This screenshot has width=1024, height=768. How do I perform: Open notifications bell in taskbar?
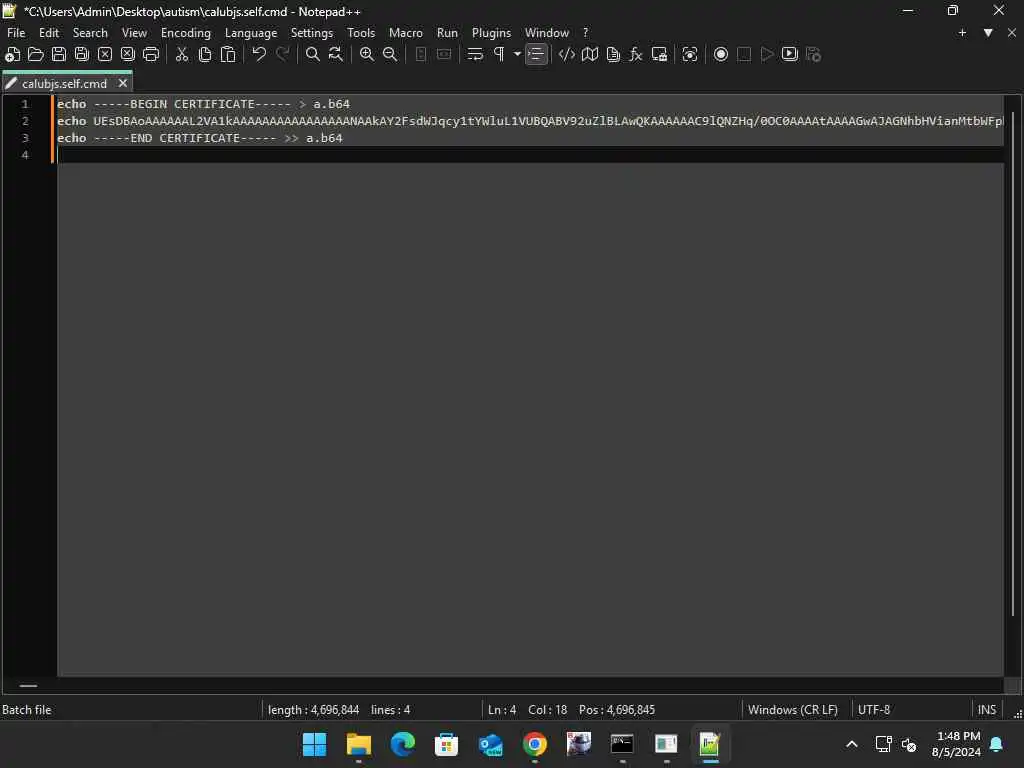tap(997, 744)
